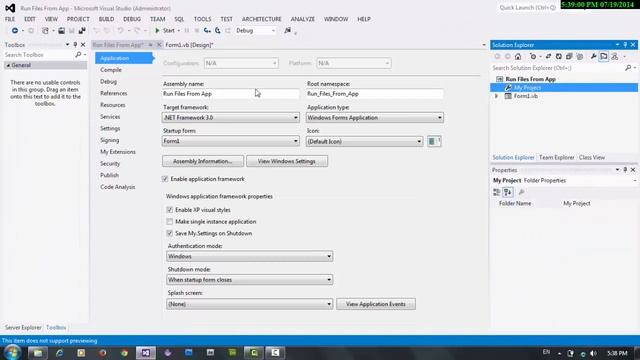Browse icon button next to Icon dropdown

(434, 141)
